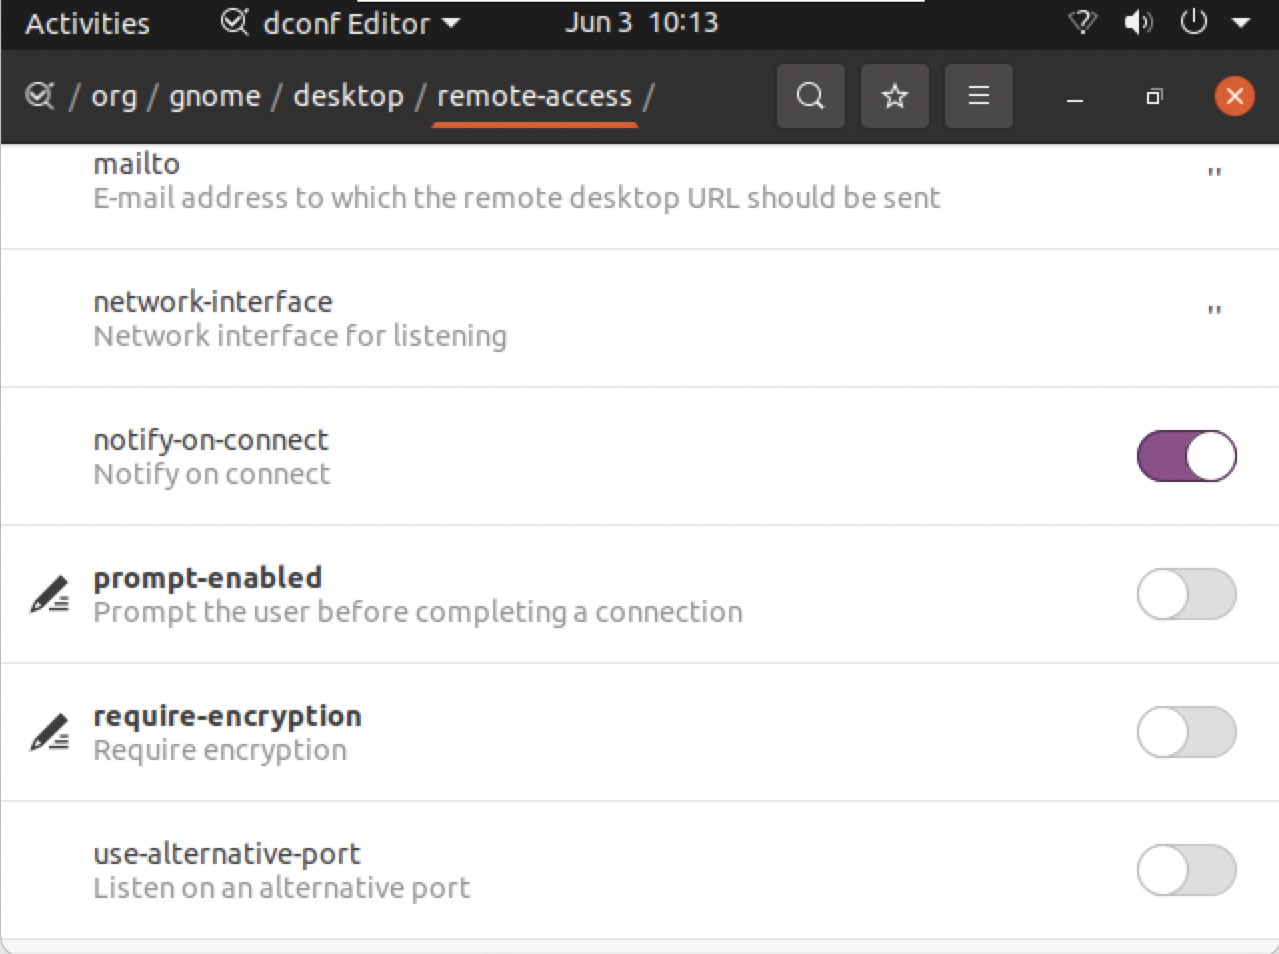The height and width of the screenshot is (954, 1279).
Task: Disable the notify-on-connect switch
Action: (x=1187, y=456)
